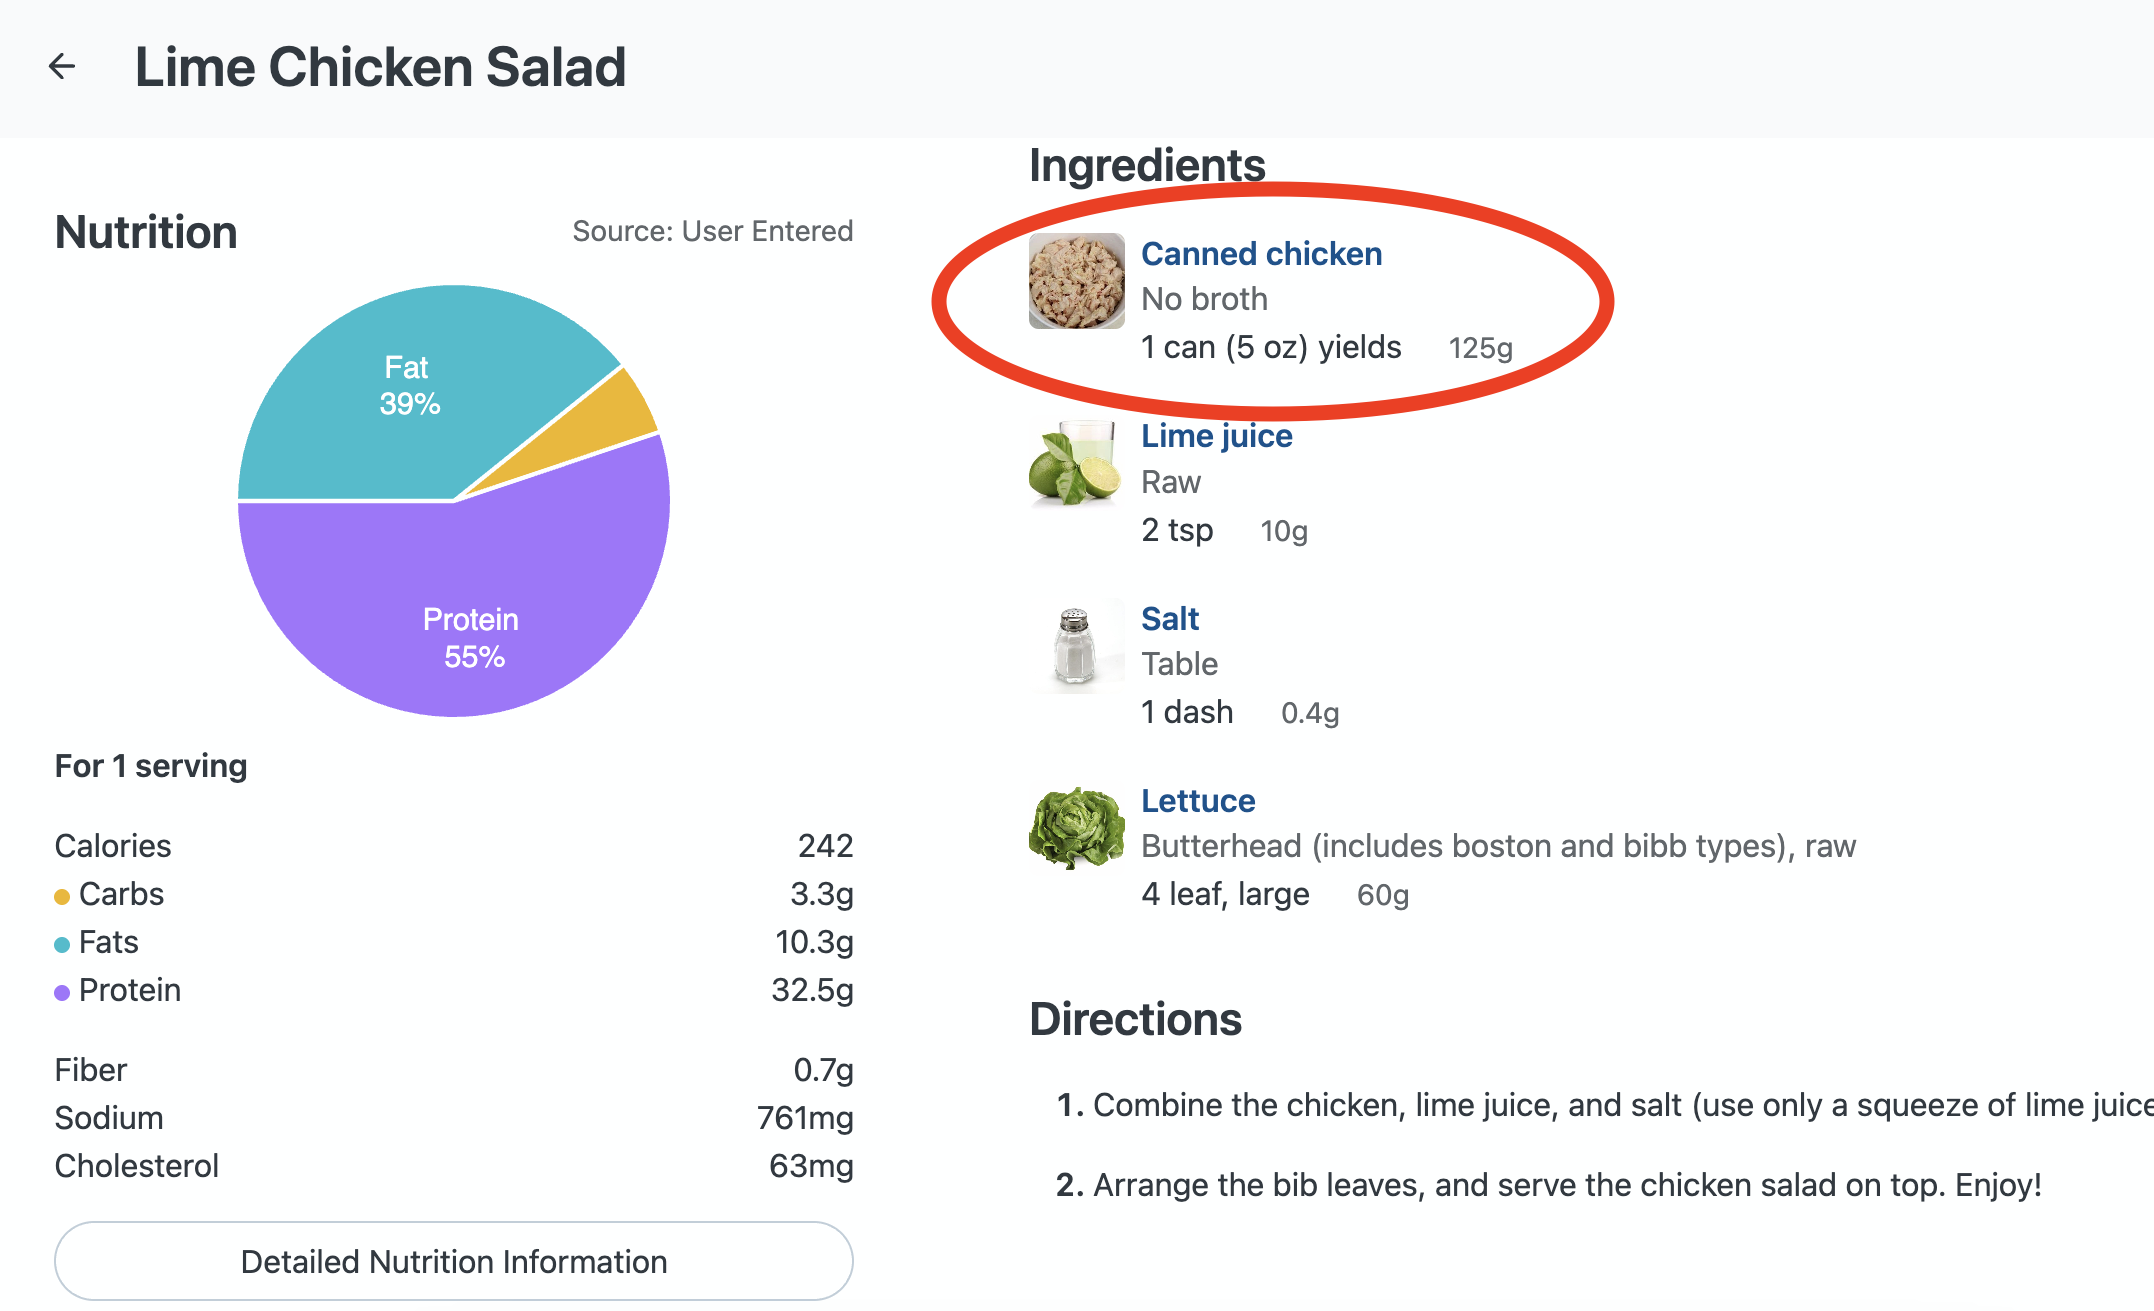Click the butterhead lettuce thumbnail image
Image resolution: width=2154 pixels, height=1311 pixels.
1076,828
